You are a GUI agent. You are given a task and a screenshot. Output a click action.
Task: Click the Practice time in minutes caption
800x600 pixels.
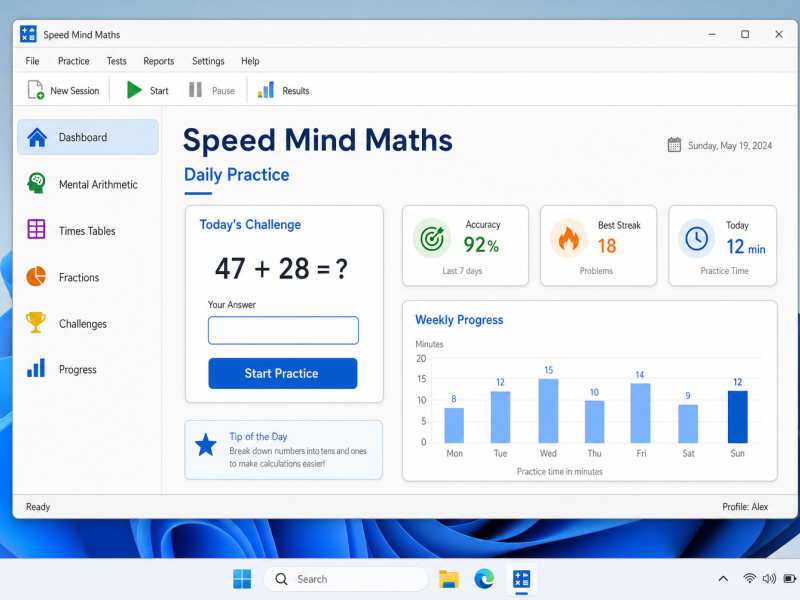tap(560, 471)
